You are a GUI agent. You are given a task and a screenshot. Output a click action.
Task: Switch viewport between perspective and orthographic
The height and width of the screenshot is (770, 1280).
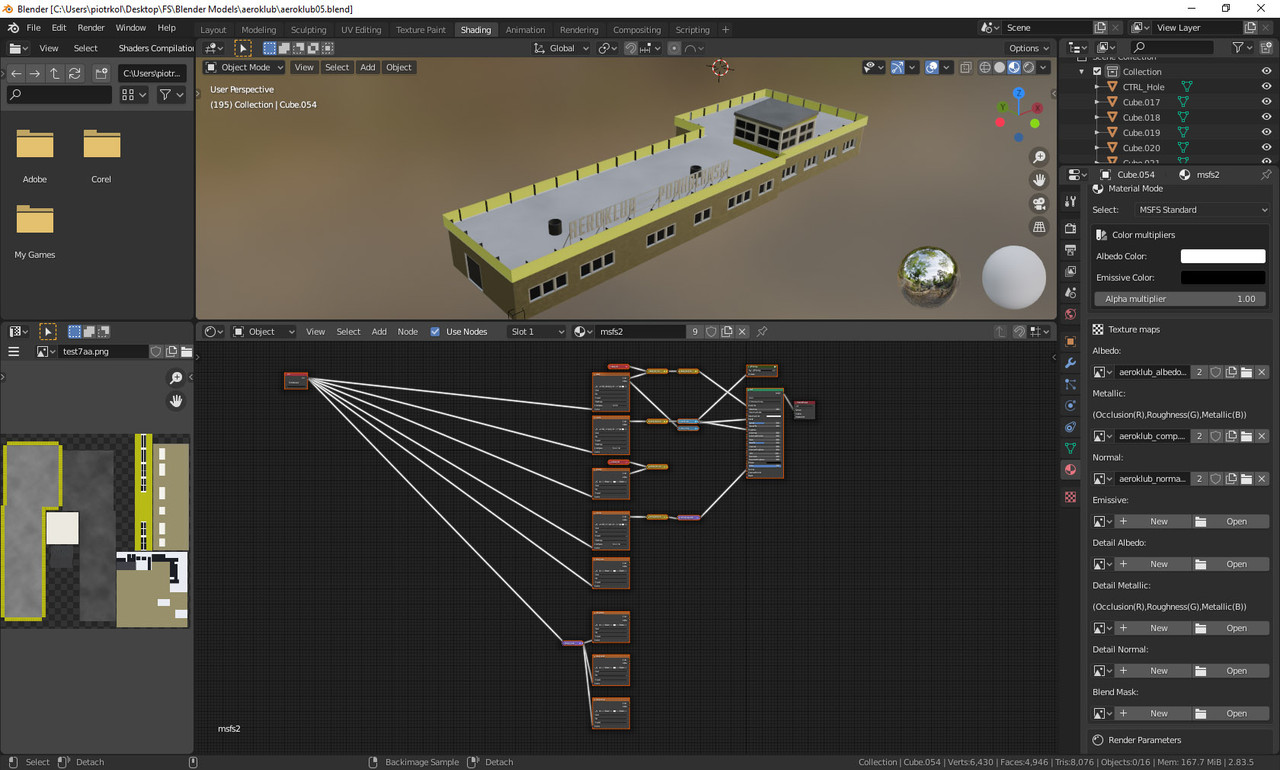click(1040, 227)
